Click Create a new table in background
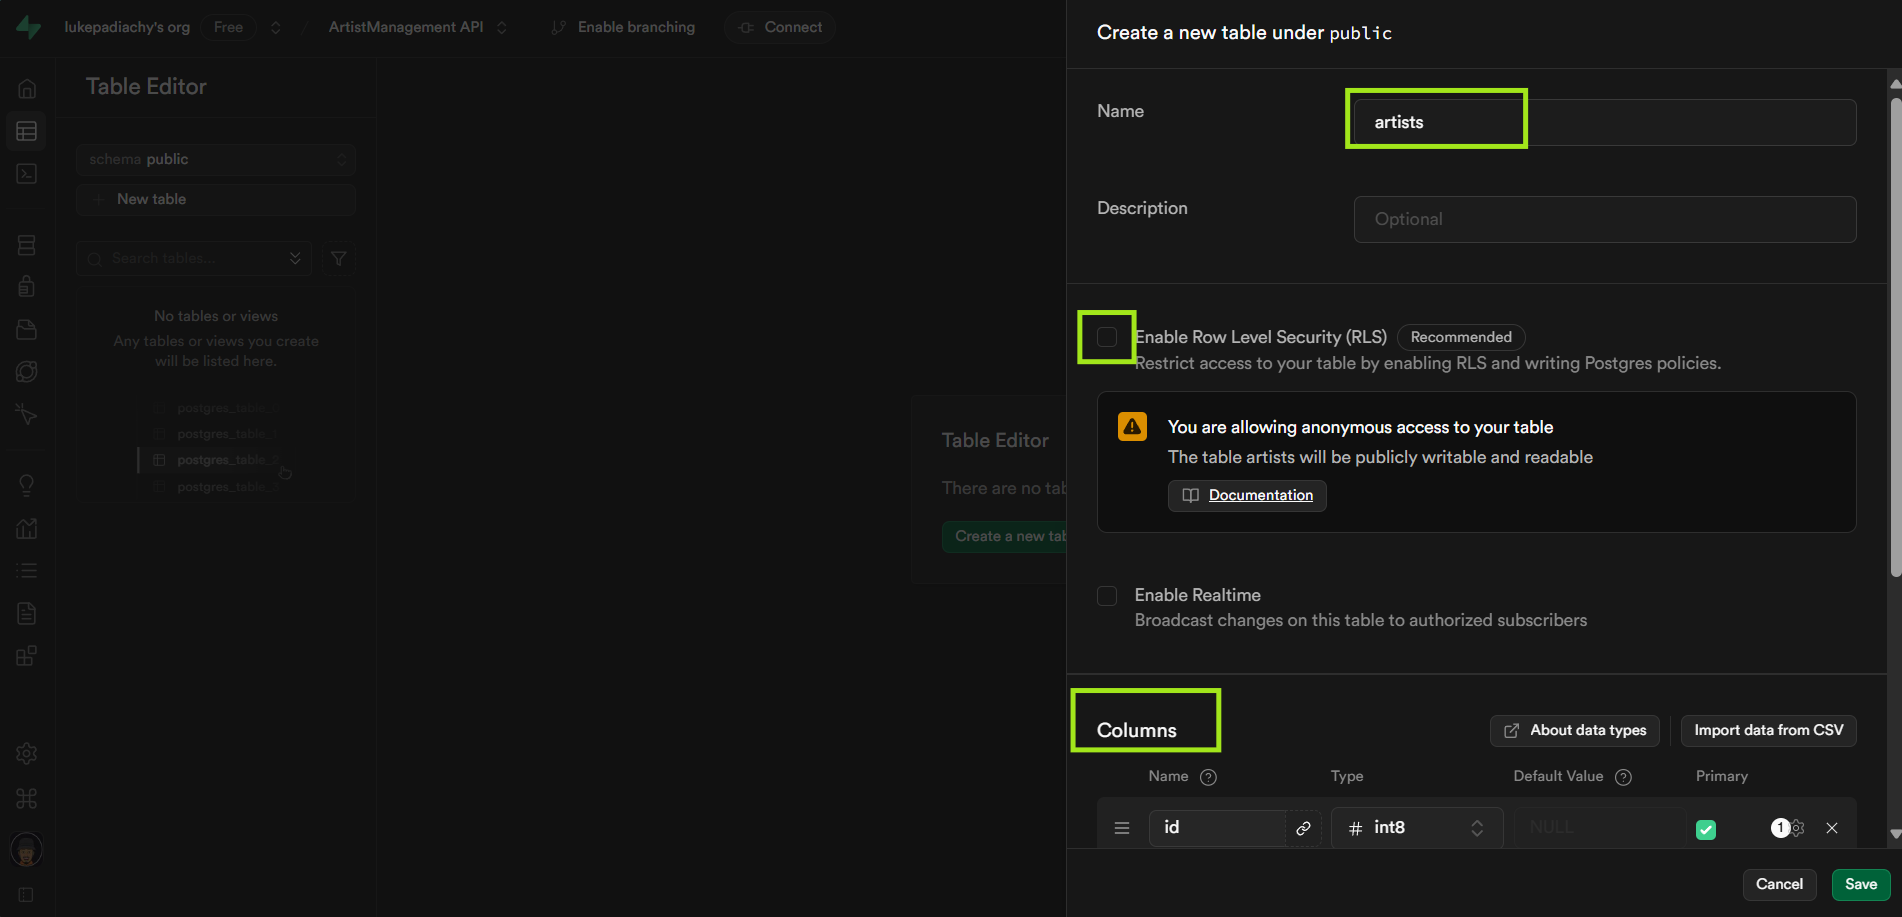The width and height of the screenshot is (1902, 917). pos(1004,536)
